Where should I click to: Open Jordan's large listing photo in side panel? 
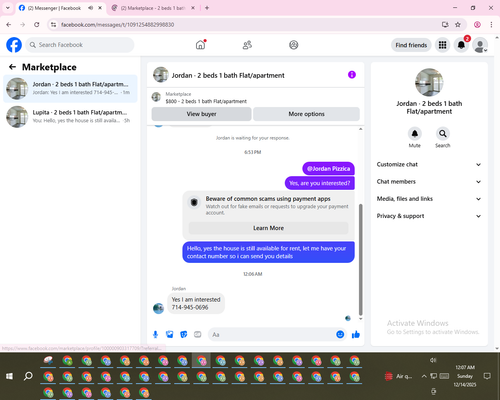click(429, 82)
